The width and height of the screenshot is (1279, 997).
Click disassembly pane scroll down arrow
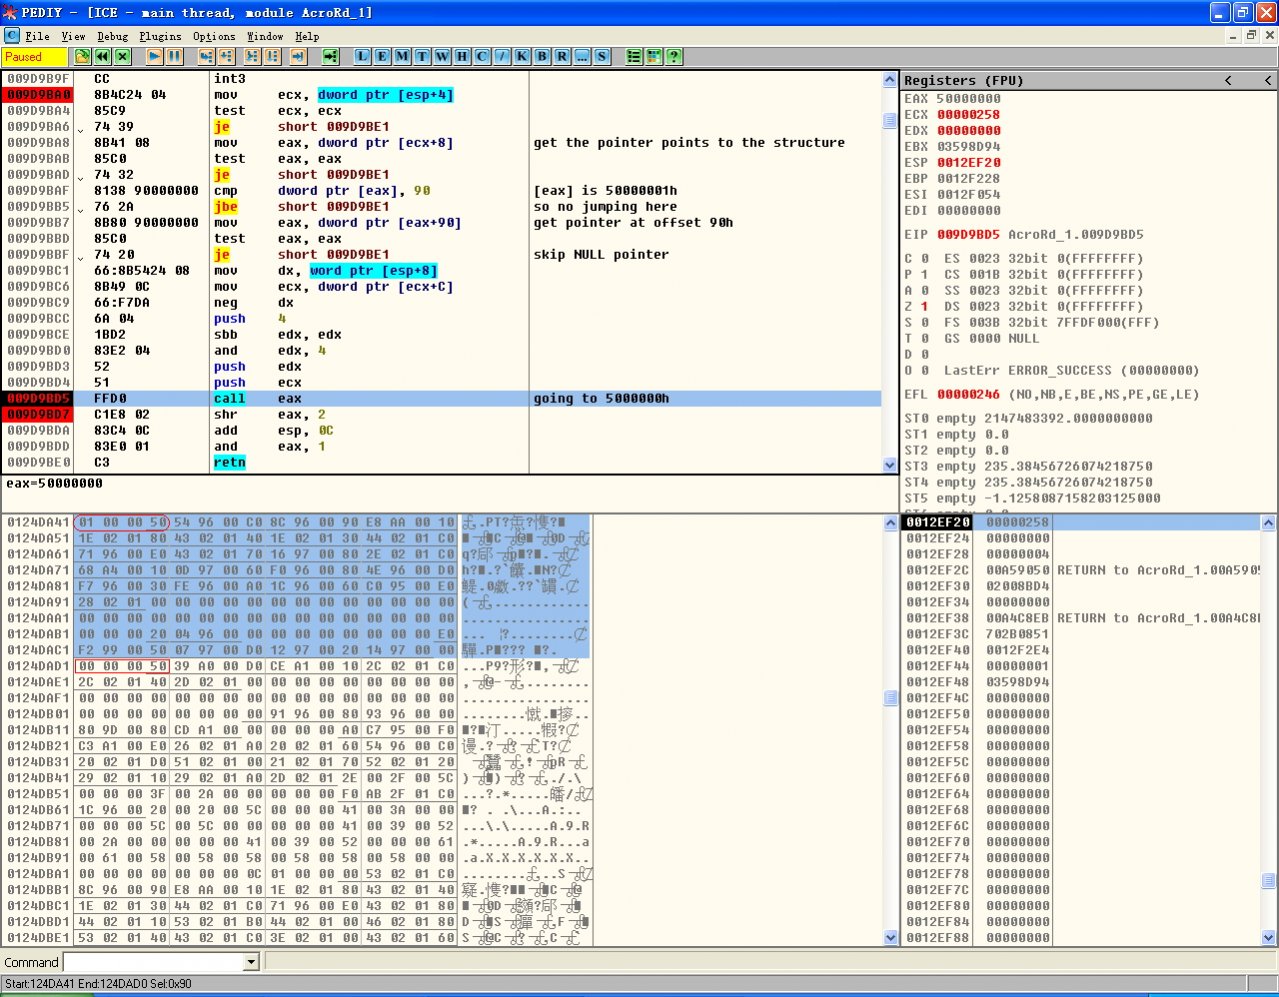click(890, 465)
